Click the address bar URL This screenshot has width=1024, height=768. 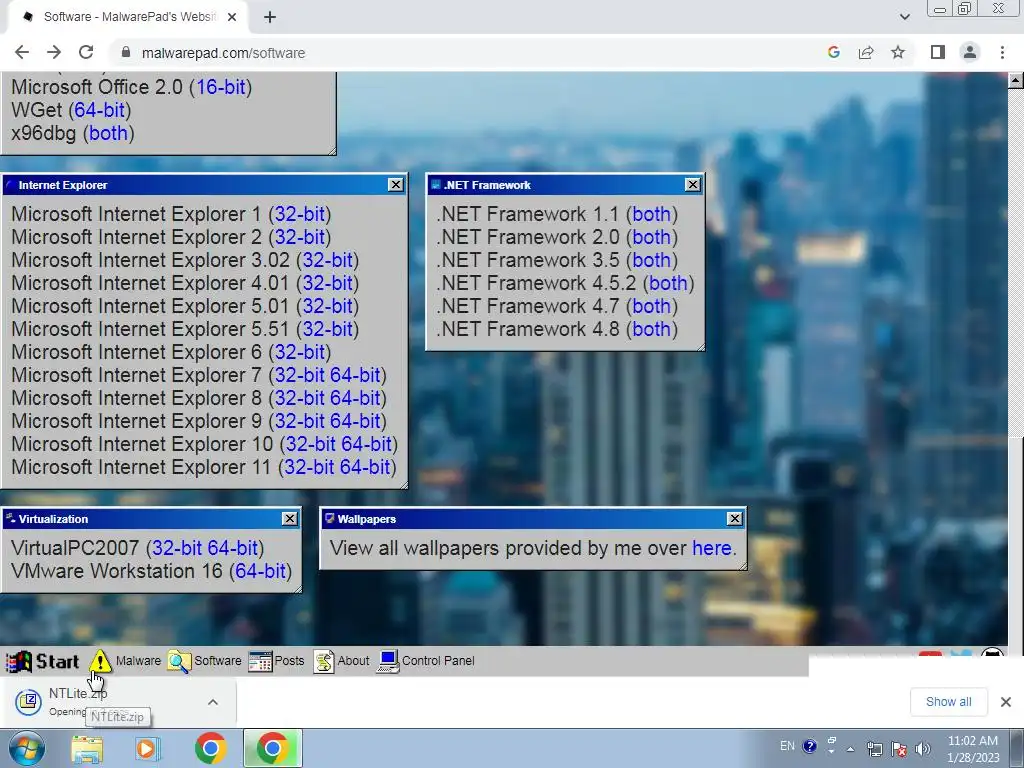click(x=223, y=53)
